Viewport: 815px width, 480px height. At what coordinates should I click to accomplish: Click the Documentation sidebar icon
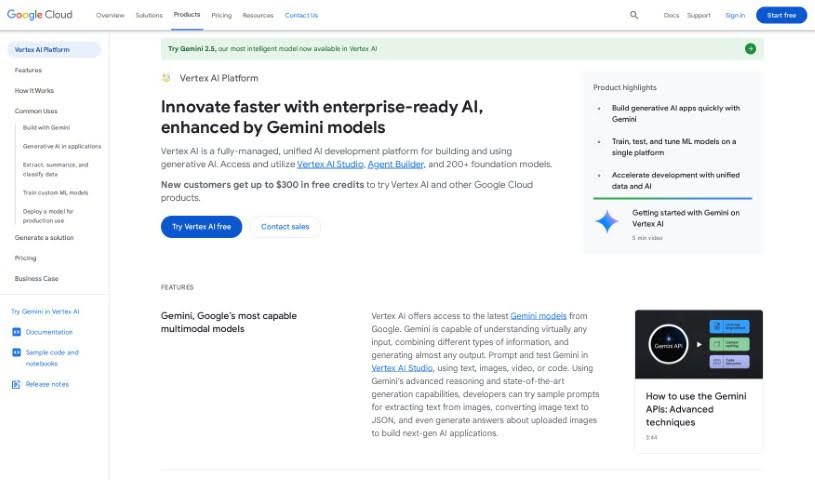coord(16,332)
